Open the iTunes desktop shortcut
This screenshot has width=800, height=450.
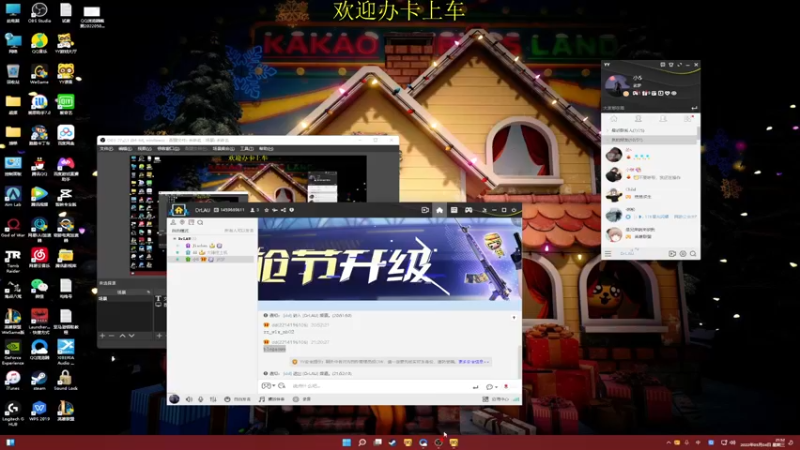point(13,380)
